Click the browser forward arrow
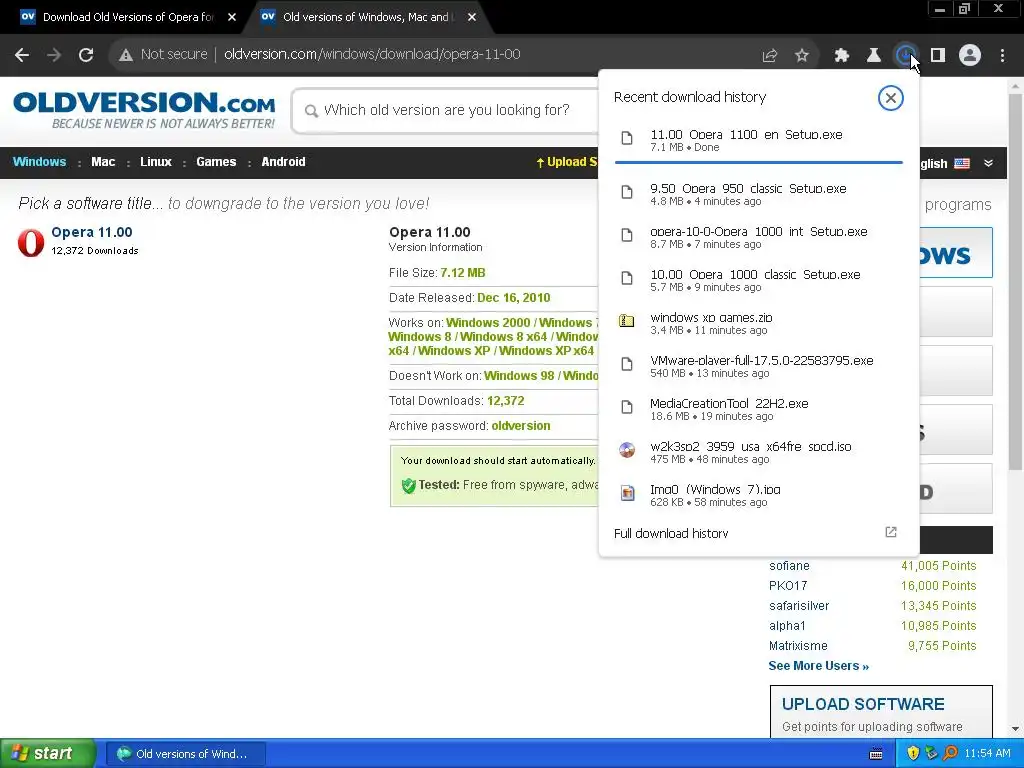The image size is (1024, 768). tap(54, 55)
